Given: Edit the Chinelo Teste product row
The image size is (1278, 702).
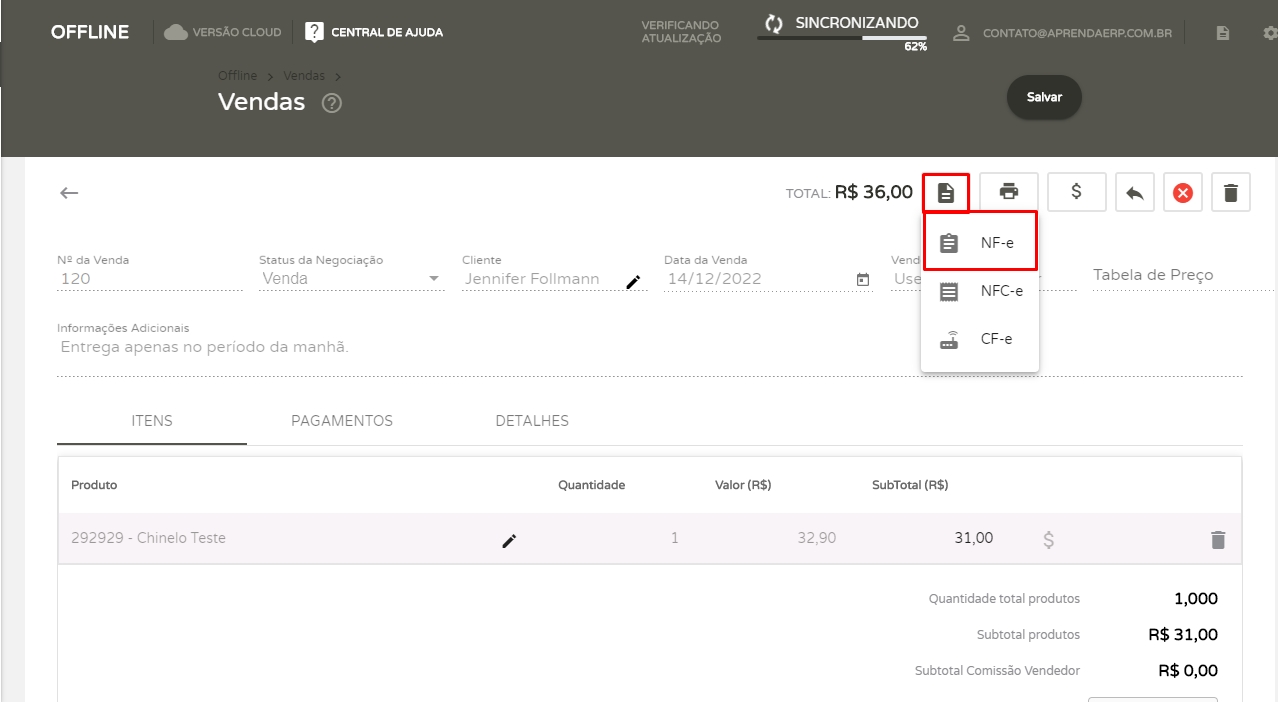Looking at the screenshot, I should (x=509, y=540).
